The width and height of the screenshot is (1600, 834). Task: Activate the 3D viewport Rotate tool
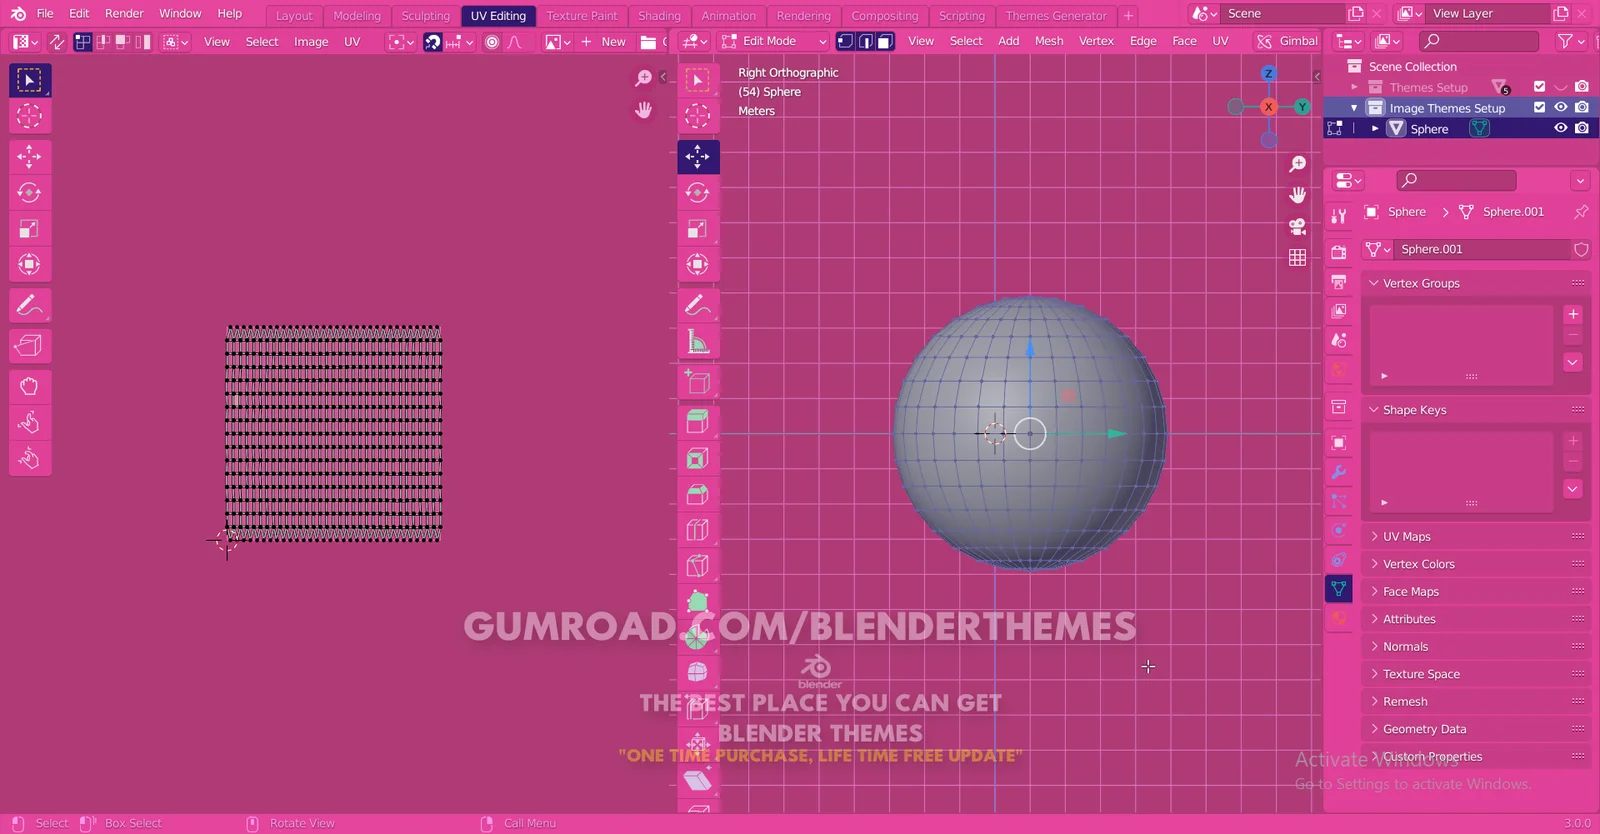(698, 193)
